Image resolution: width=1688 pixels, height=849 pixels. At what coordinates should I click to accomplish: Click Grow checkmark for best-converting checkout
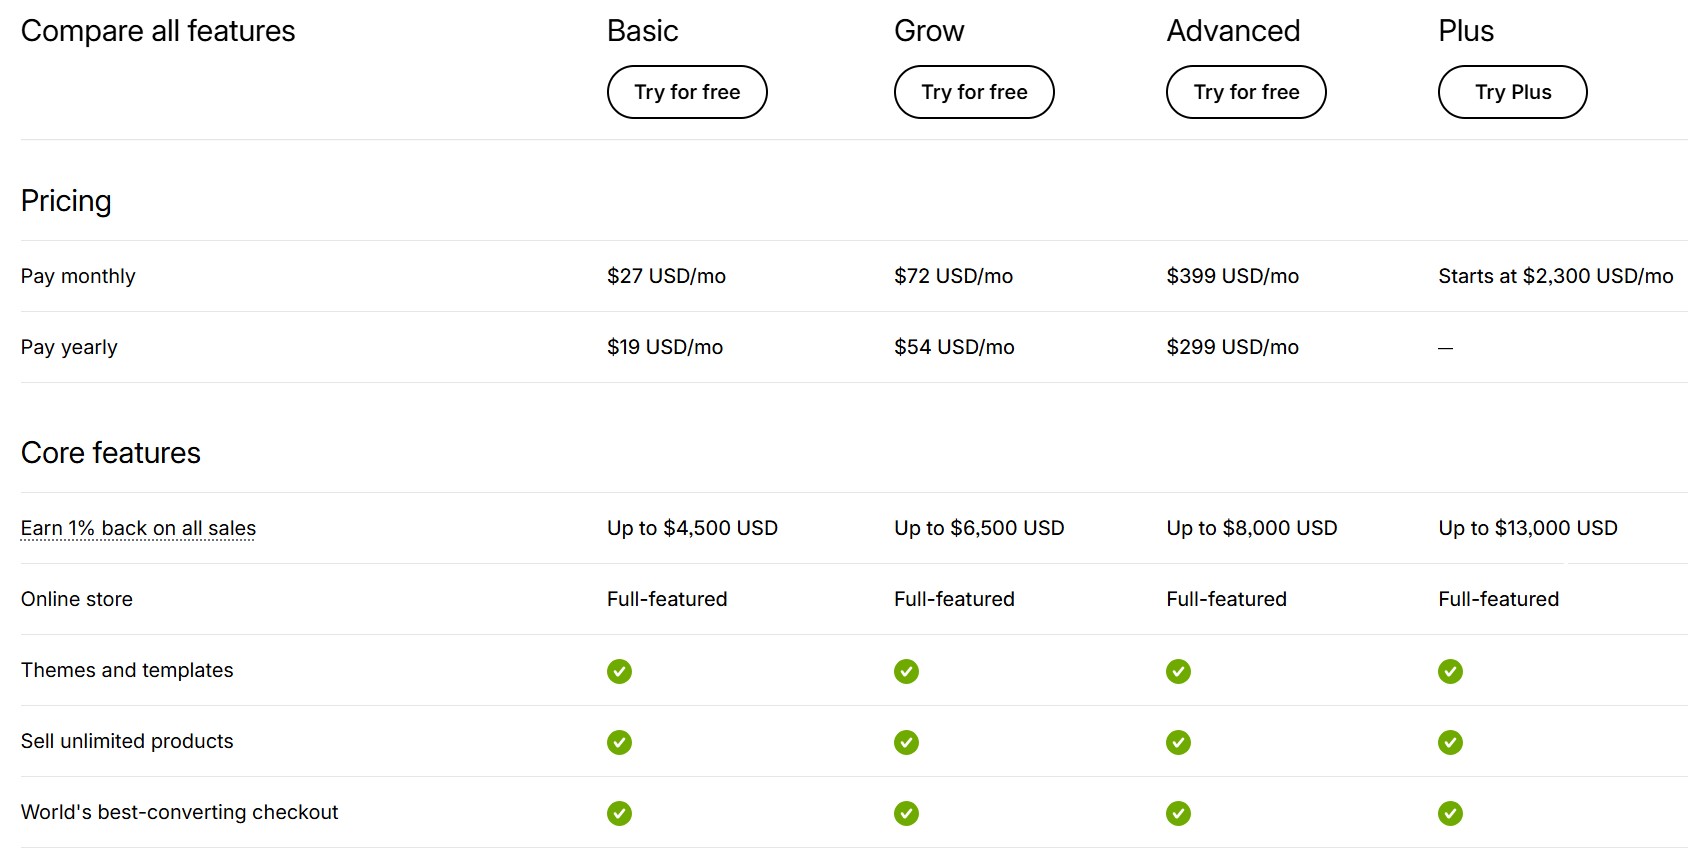[x=906, y=813]
